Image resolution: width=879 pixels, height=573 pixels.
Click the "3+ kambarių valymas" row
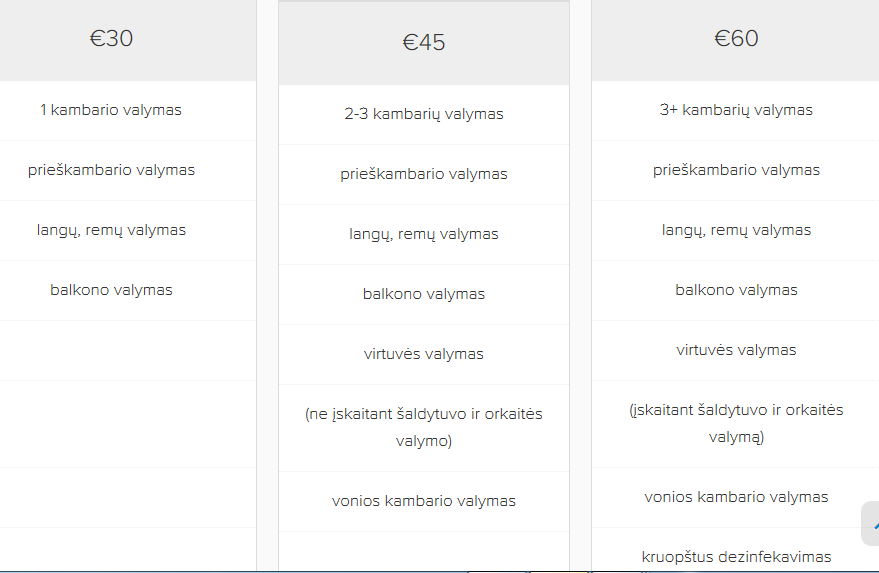(736, 110)
